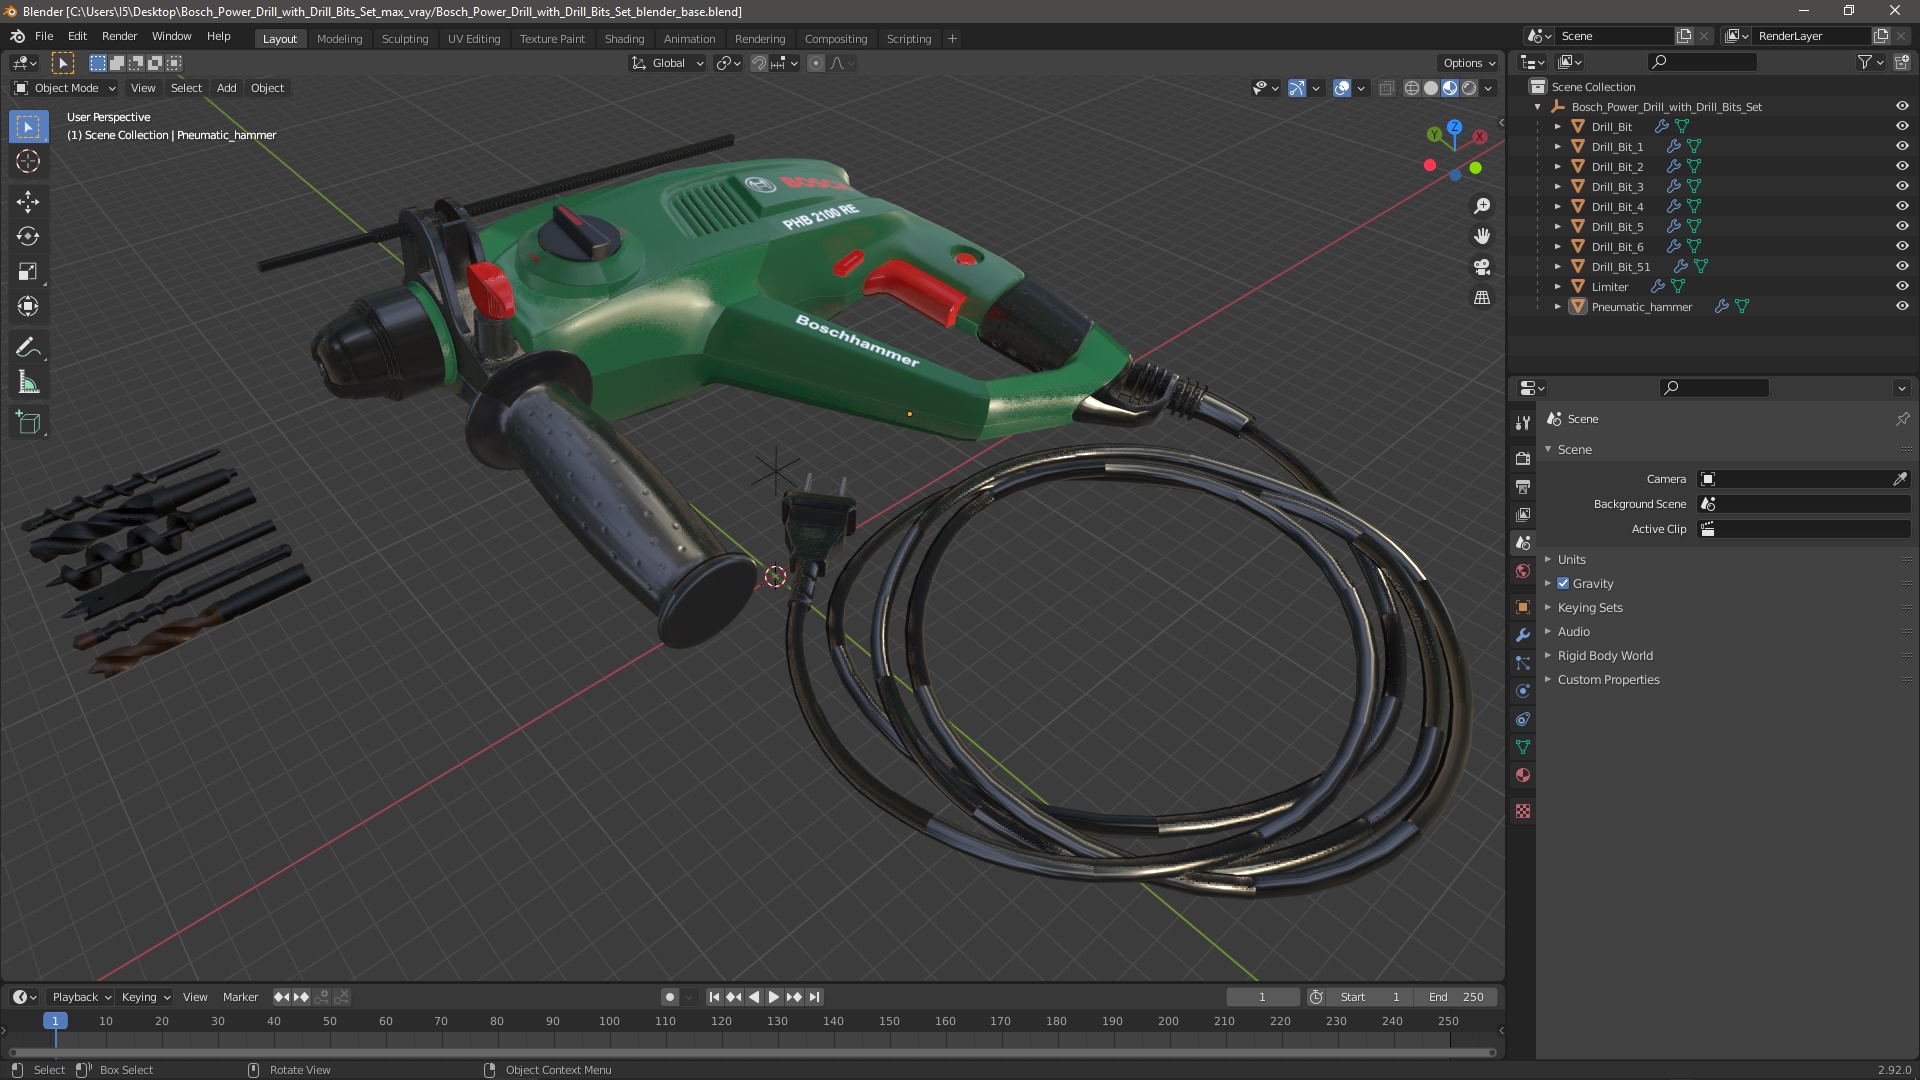The image size is (1920, 1080).
Task: Open Tool properties tab icon
Action: [x=1523, y=423]
